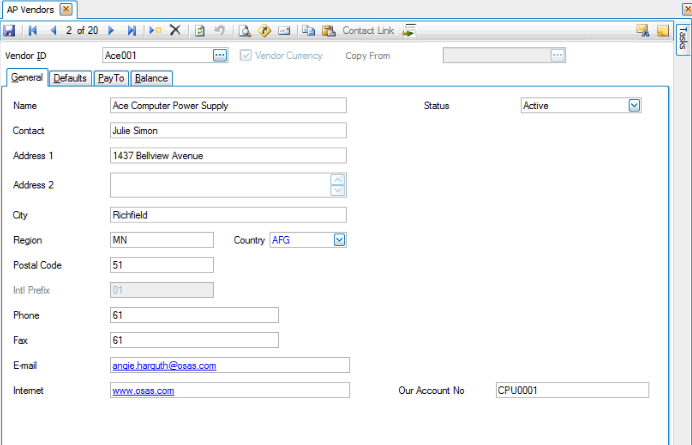Viewport: 692px width, 445px height.
Task: Switch to the PayTo tab
Action: click(111, 78)
